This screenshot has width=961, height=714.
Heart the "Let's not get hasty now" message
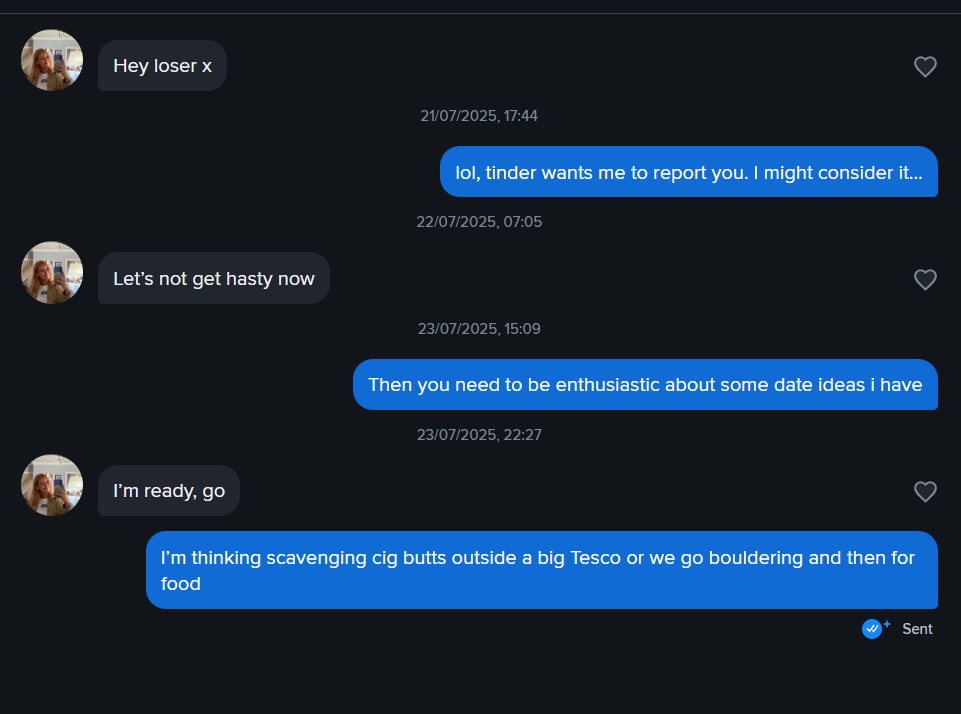[x=925, y=279]
